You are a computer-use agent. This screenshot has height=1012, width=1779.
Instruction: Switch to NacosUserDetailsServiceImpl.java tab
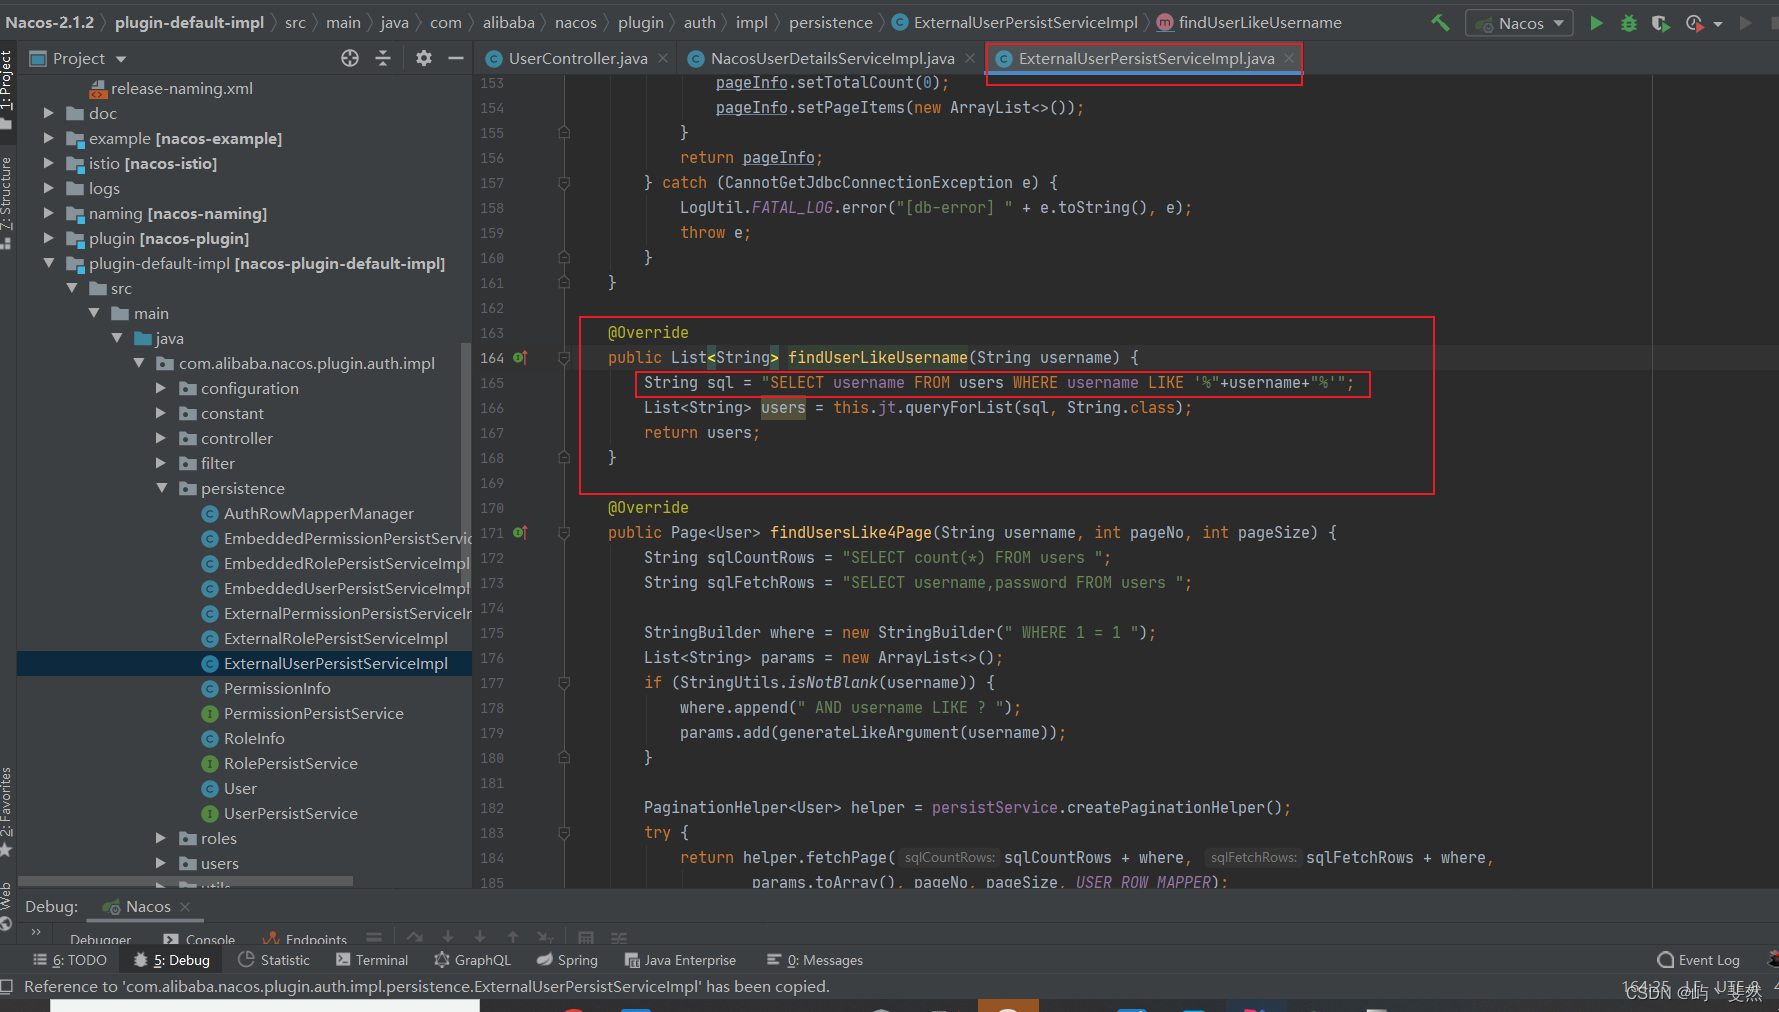click(832, 58)
